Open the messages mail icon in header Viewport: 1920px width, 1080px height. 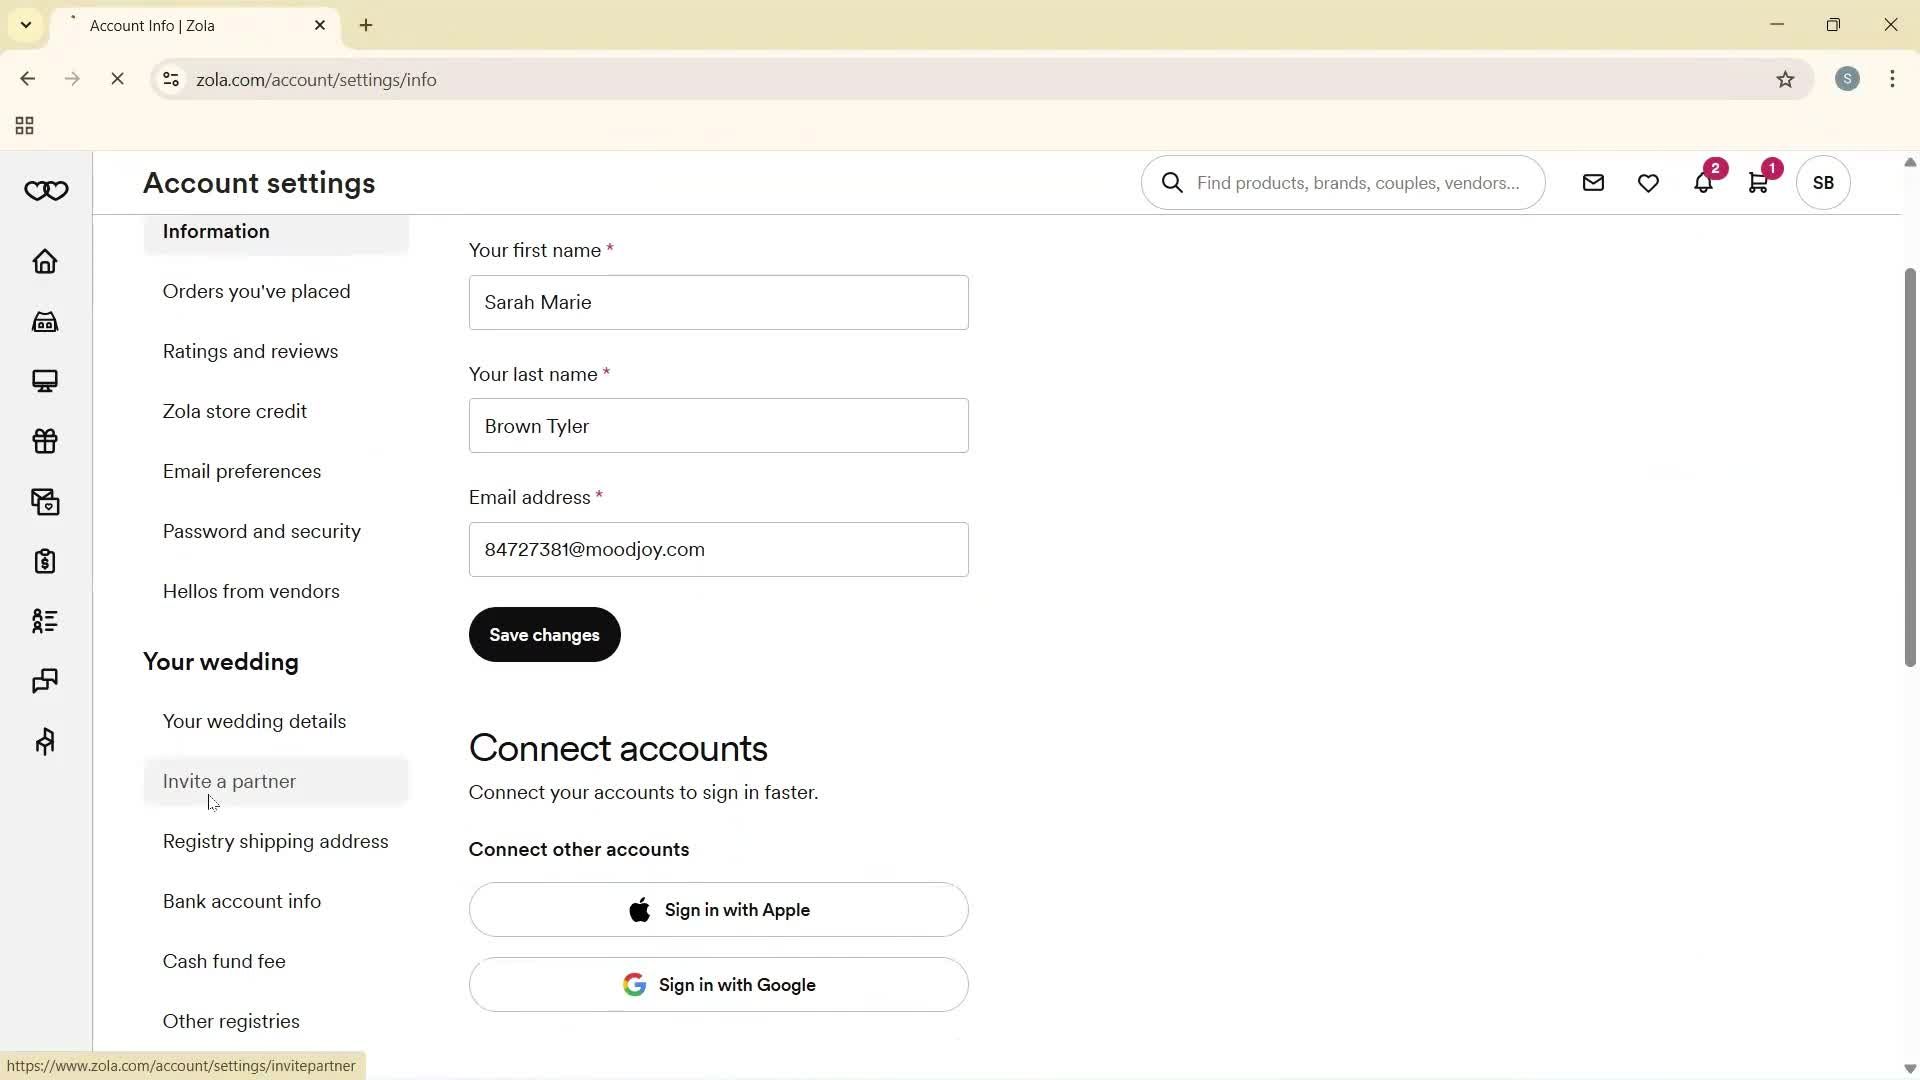pyautogui.click(x=1593, y=183)
